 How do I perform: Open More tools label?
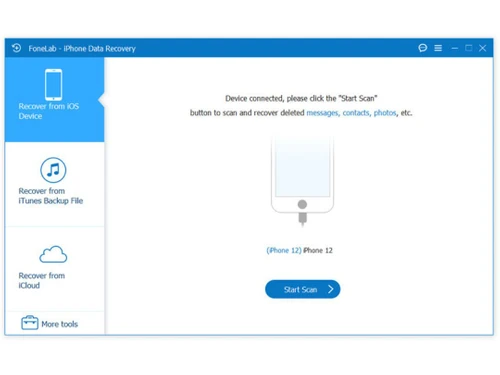[60, 324]
